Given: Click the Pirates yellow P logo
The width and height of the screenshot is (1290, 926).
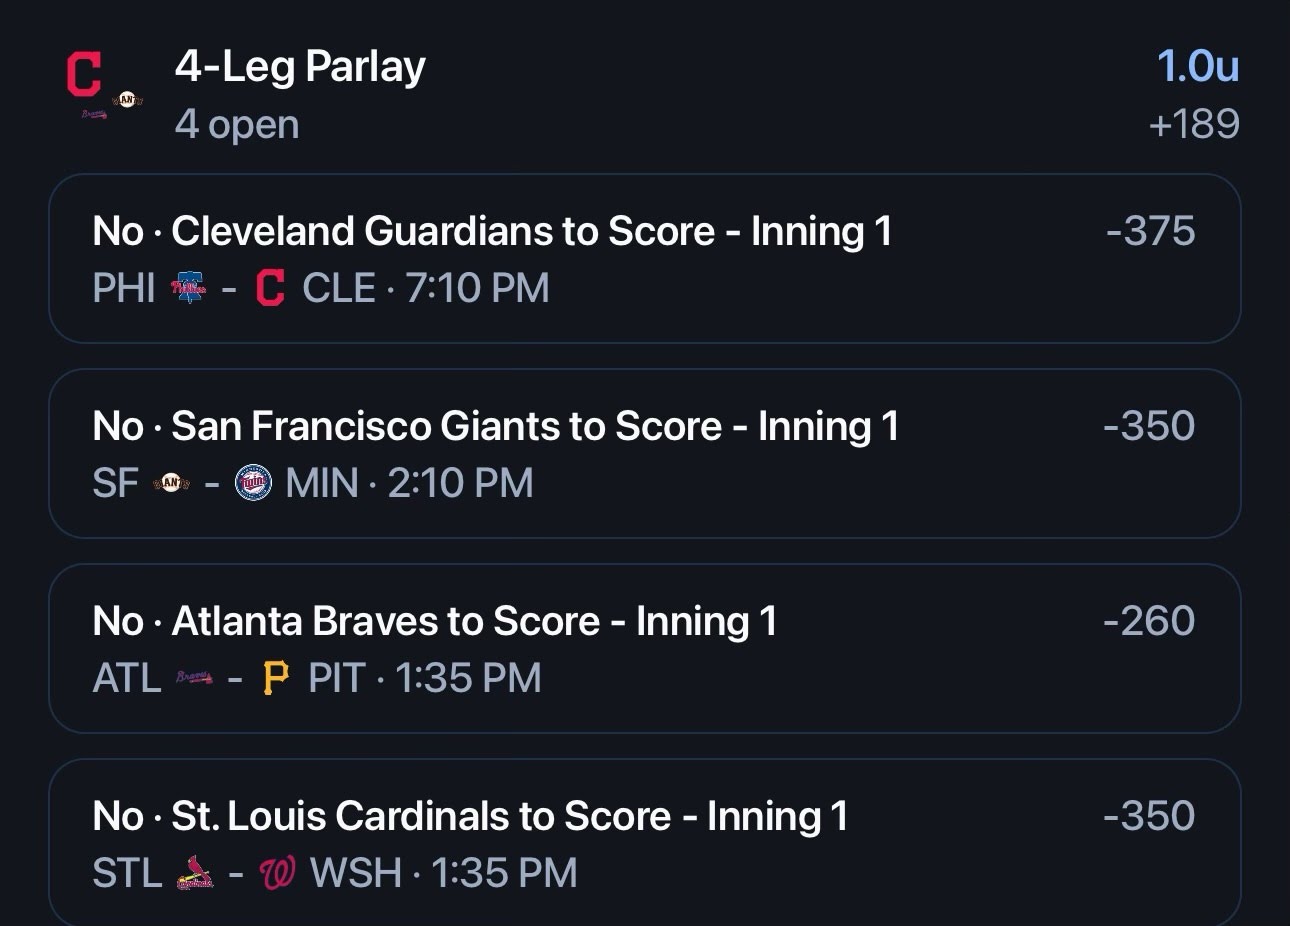Looking at the screenshot, I should [276, 678].
